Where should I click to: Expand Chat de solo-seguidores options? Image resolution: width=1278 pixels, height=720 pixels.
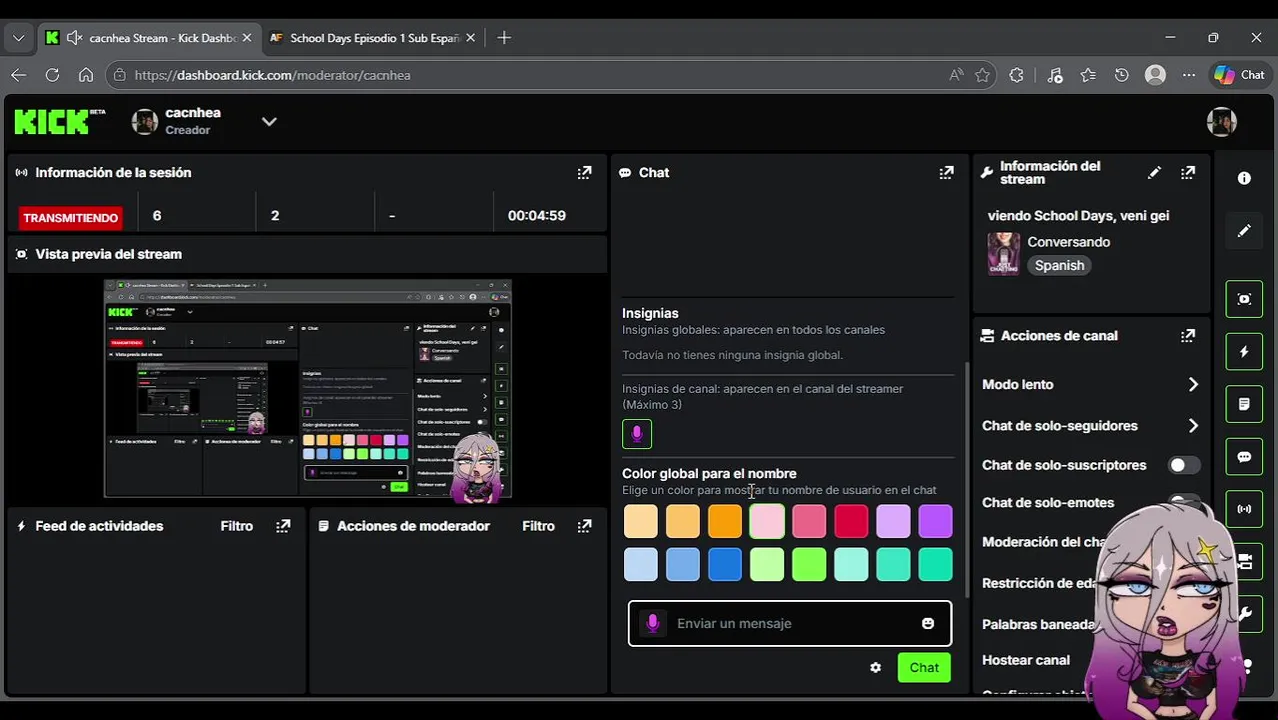pyautogui.click(x=1193, y=425)
